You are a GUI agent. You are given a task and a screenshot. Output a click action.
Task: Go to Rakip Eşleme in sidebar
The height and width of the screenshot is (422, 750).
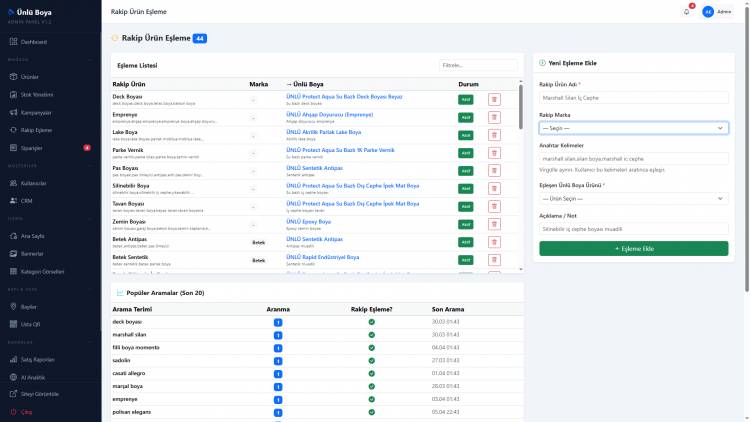tap(36, 130)
